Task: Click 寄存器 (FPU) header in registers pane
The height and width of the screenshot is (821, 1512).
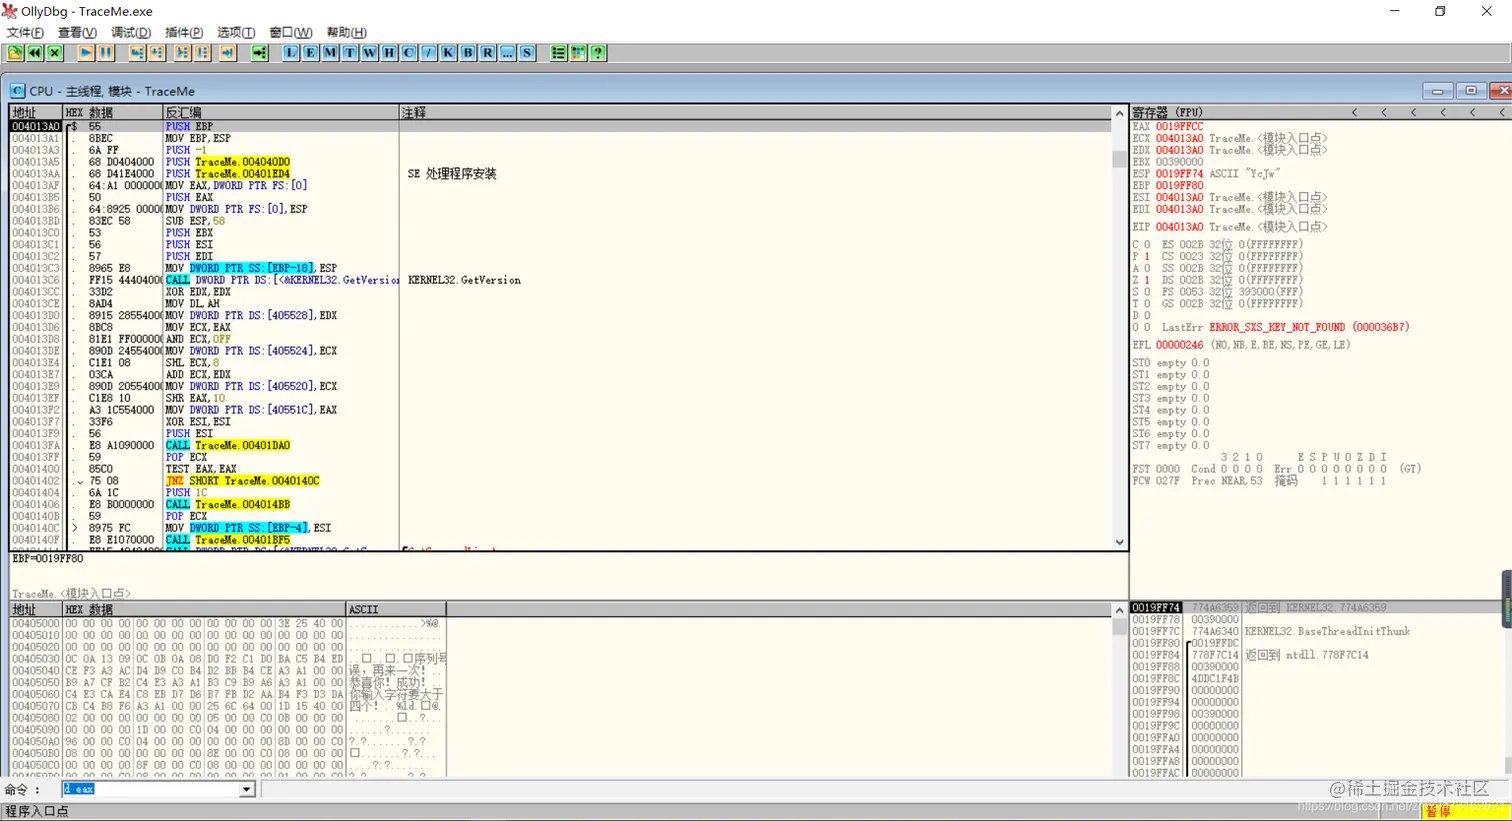Action: coord(1167,113)
